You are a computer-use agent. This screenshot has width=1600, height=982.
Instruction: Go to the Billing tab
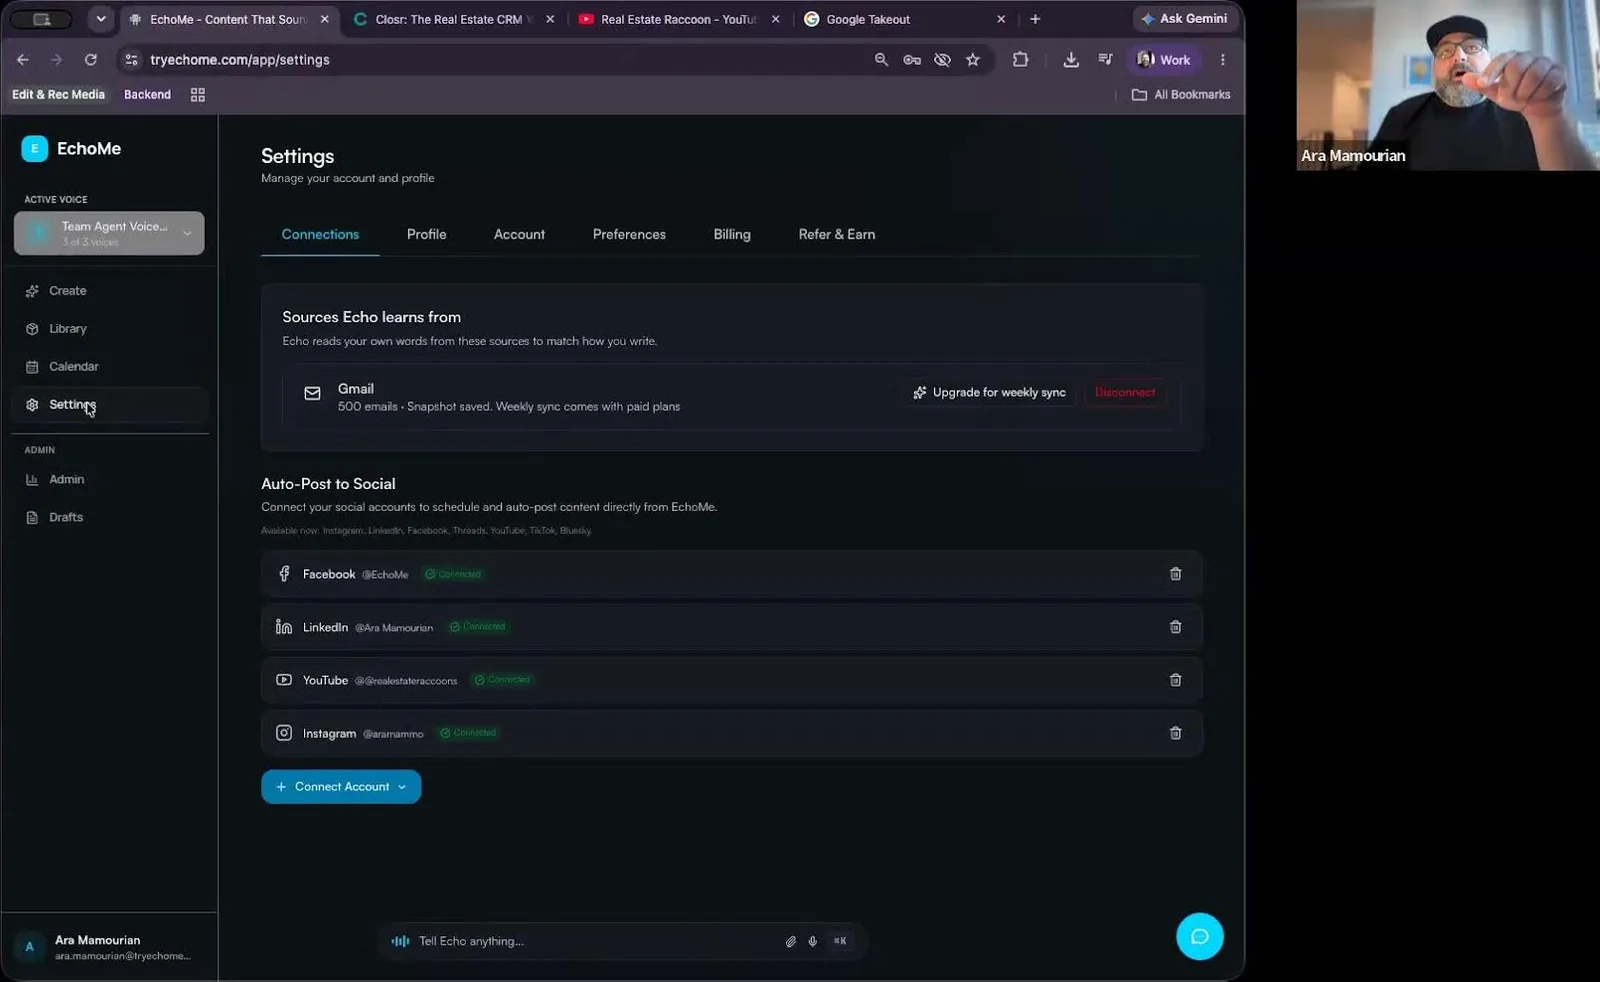pyautogui.click(x=731, y=234)
